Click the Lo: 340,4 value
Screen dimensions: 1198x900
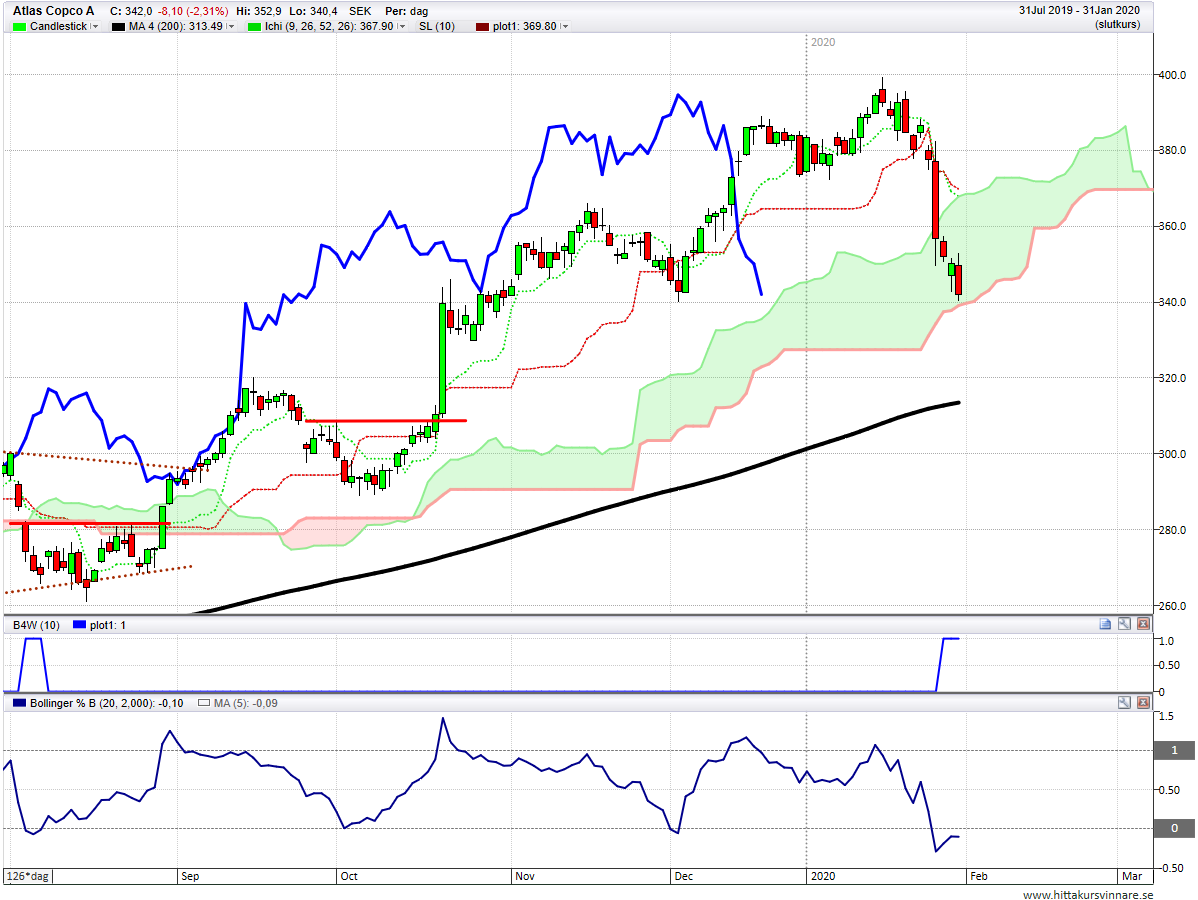click(x=313, y=11)
